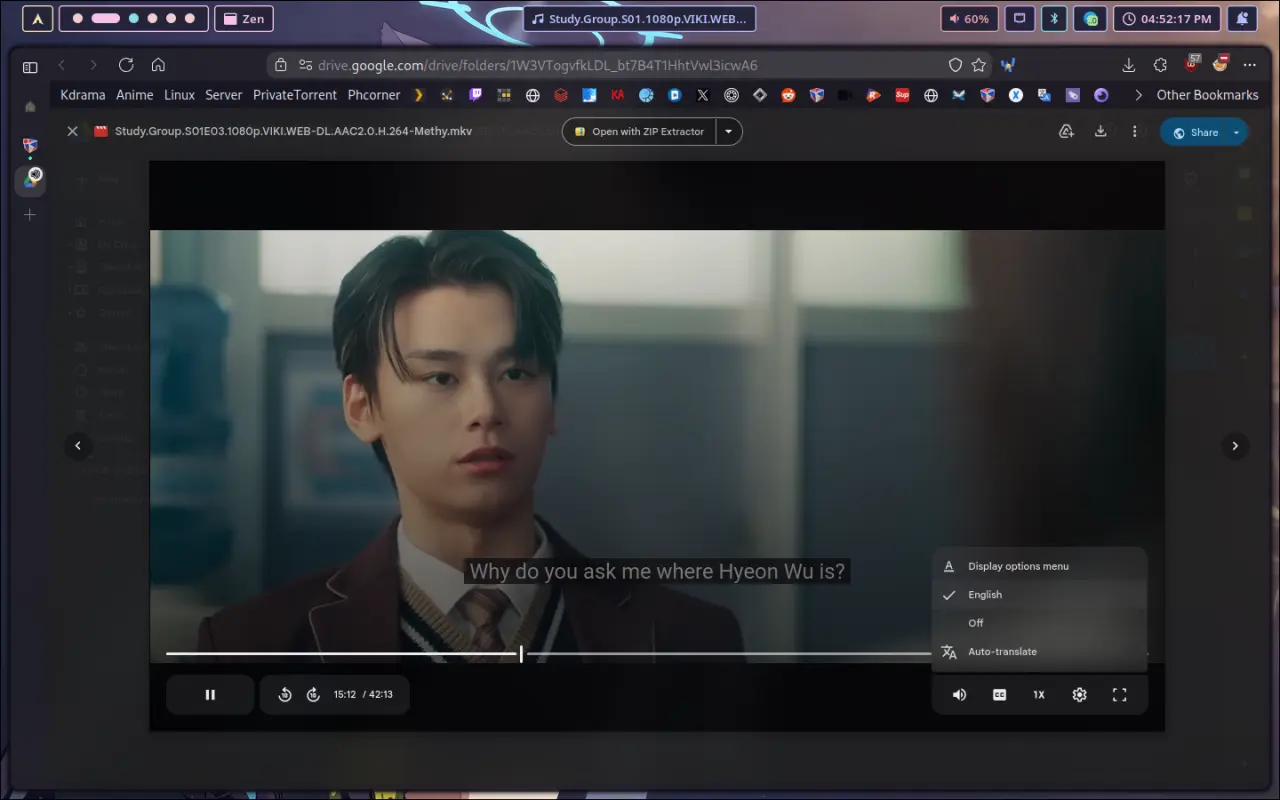Go to browser home page

(x=158, y=65)
